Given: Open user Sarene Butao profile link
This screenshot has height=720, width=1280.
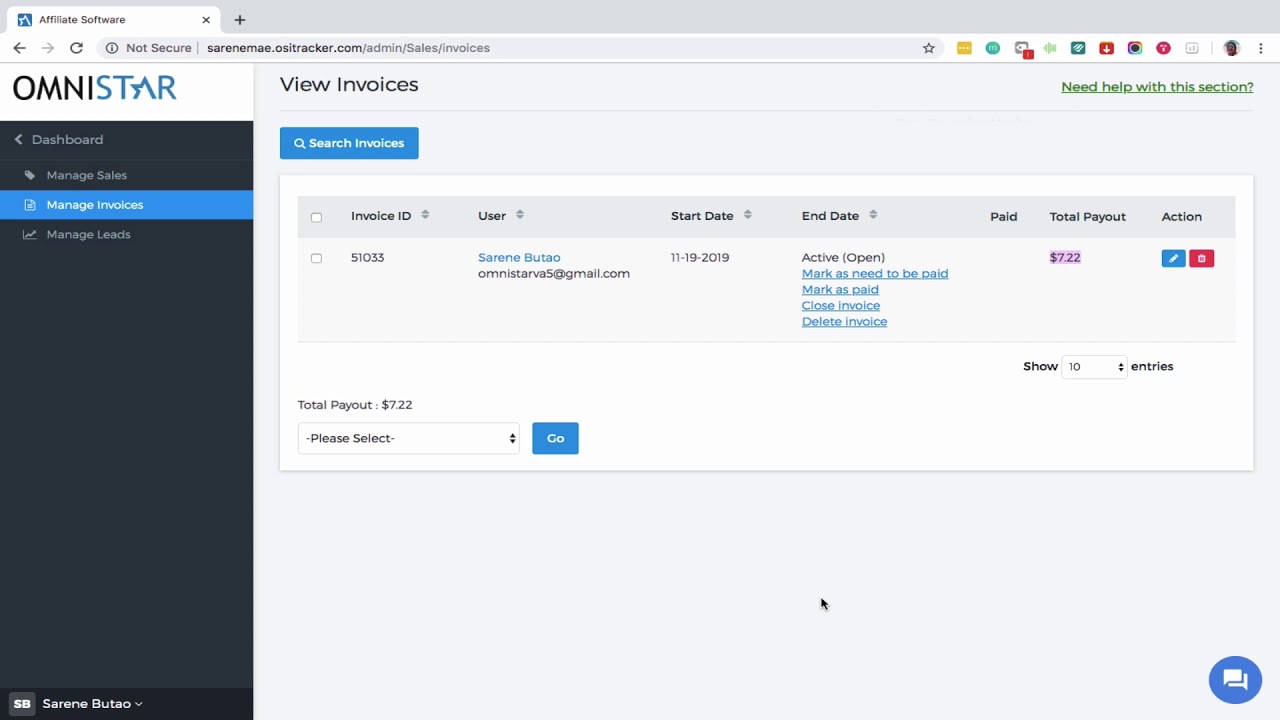Looking at the screenshot, I should pos(519,257).
